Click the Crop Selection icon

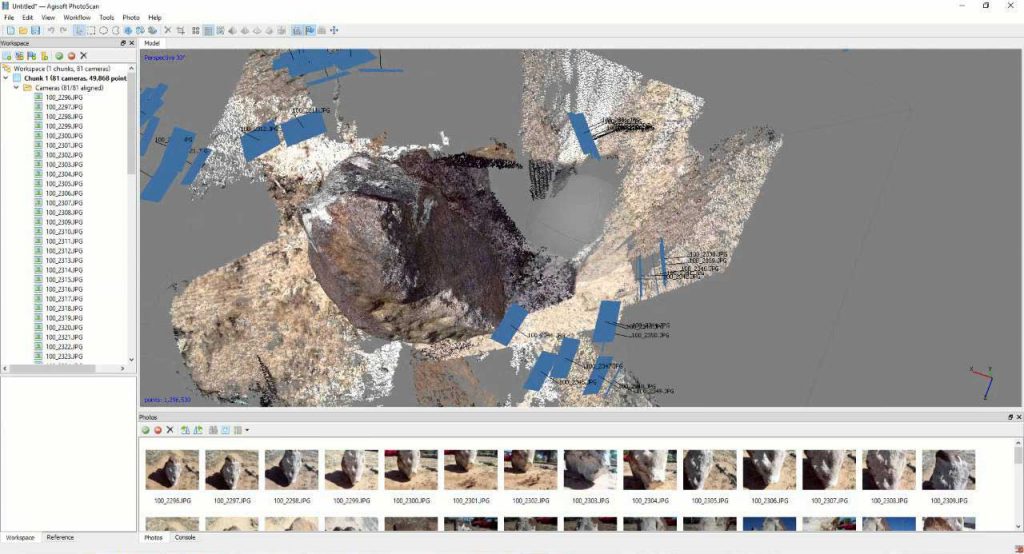tap(180, 30)
